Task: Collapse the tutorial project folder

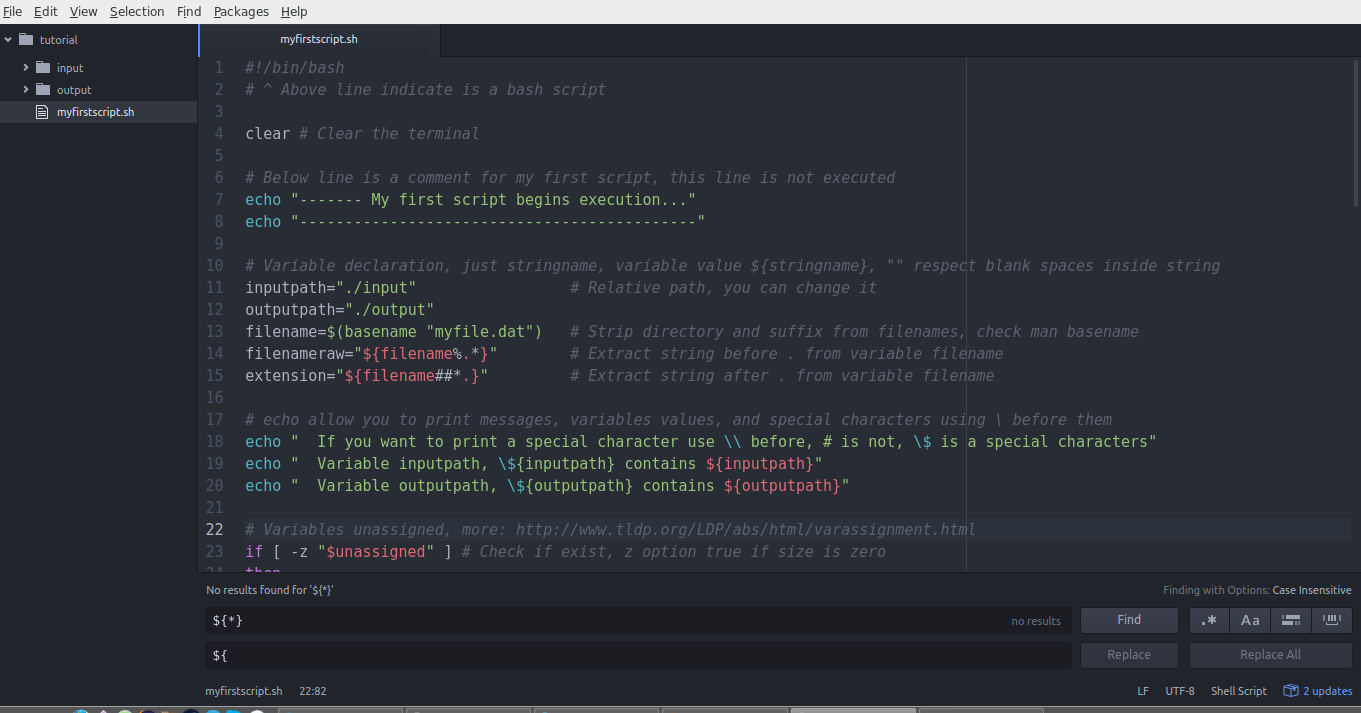Action: 8,40
